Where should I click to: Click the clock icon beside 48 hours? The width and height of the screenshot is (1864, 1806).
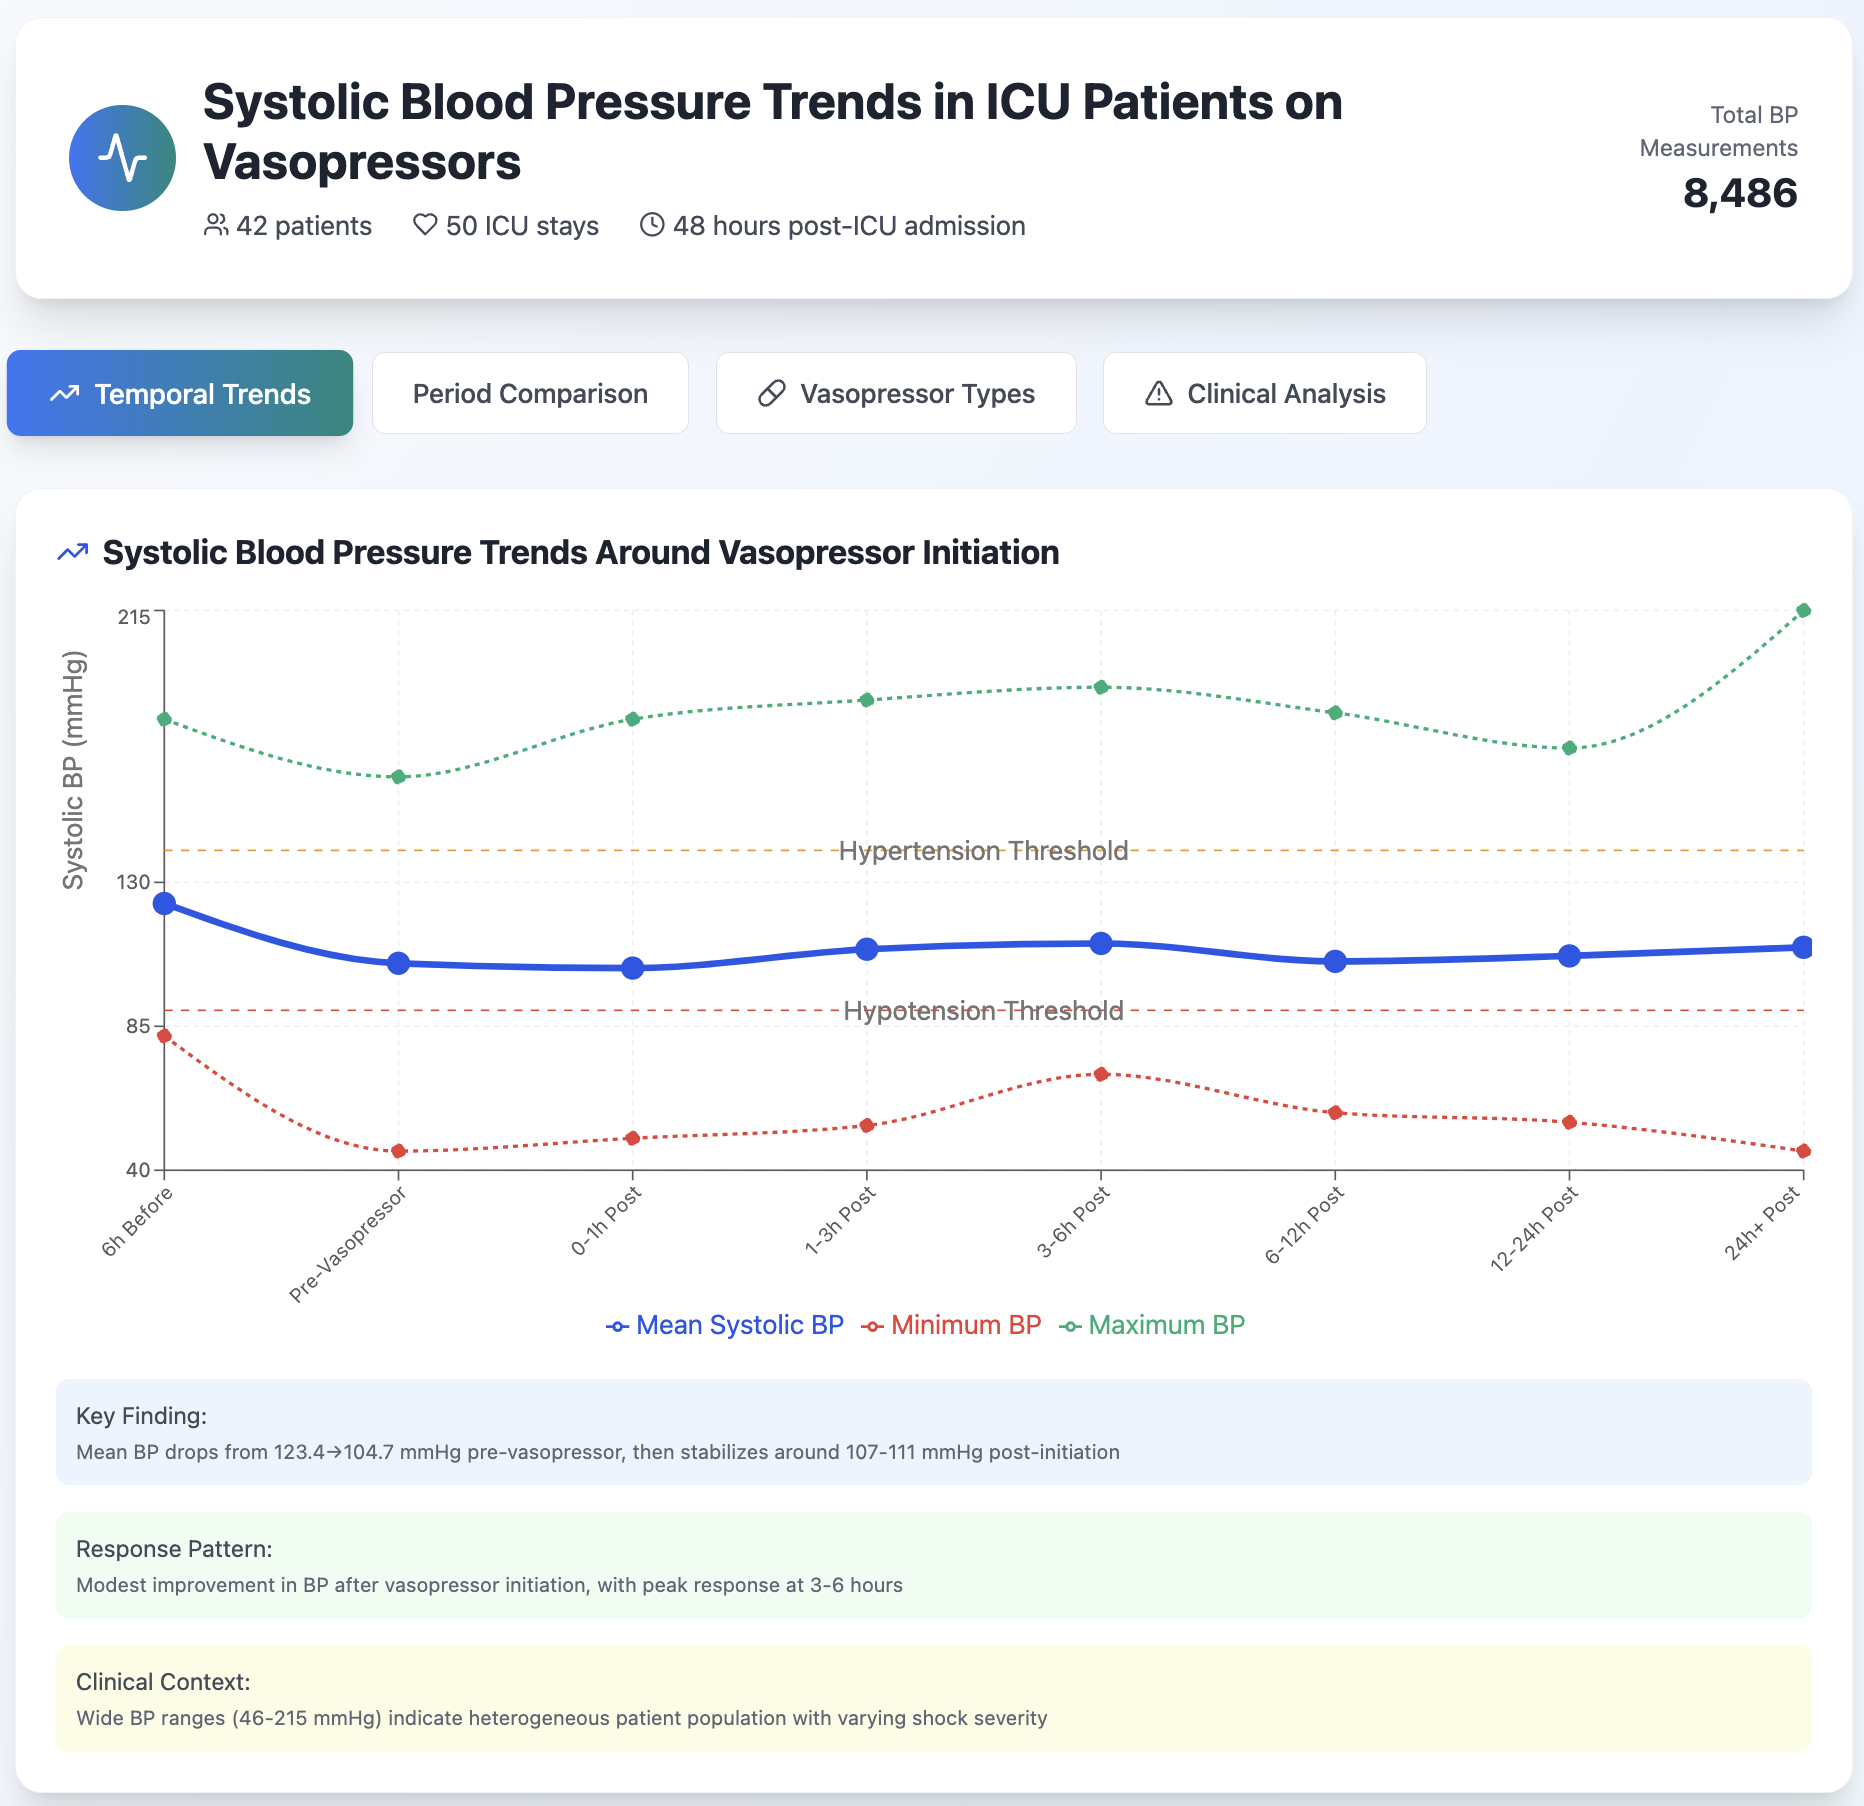652,225
